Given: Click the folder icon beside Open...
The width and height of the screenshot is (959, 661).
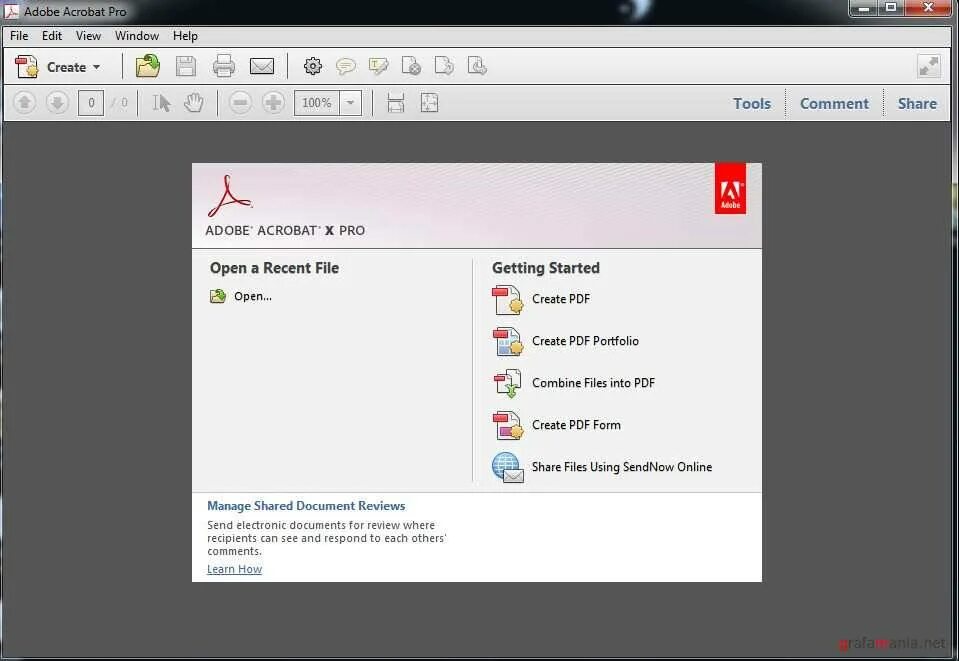Looking at the screenshot, I should [x=218, y=297].
